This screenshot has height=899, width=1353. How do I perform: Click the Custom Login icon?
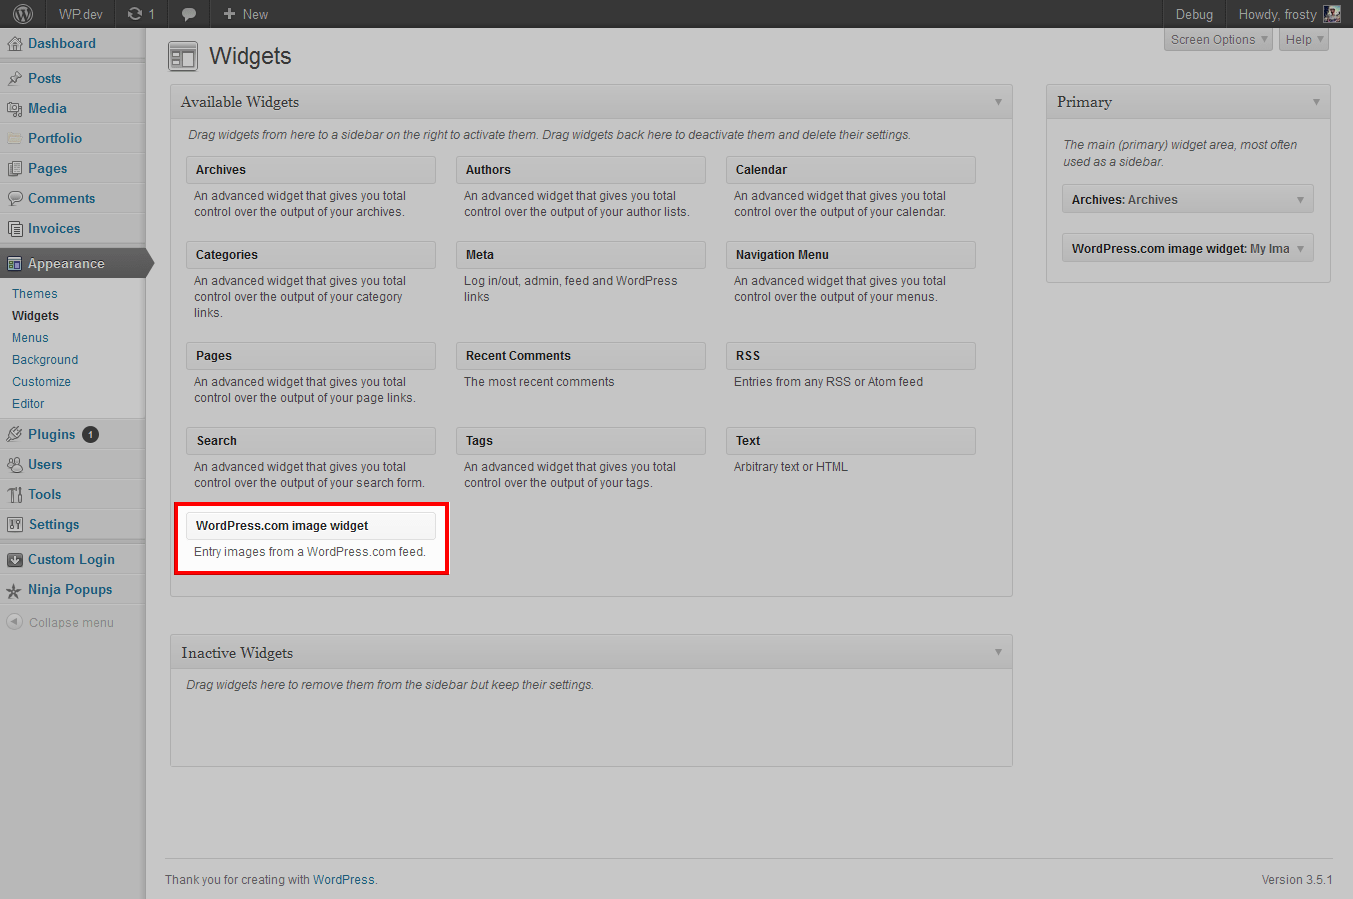point(14,560)
